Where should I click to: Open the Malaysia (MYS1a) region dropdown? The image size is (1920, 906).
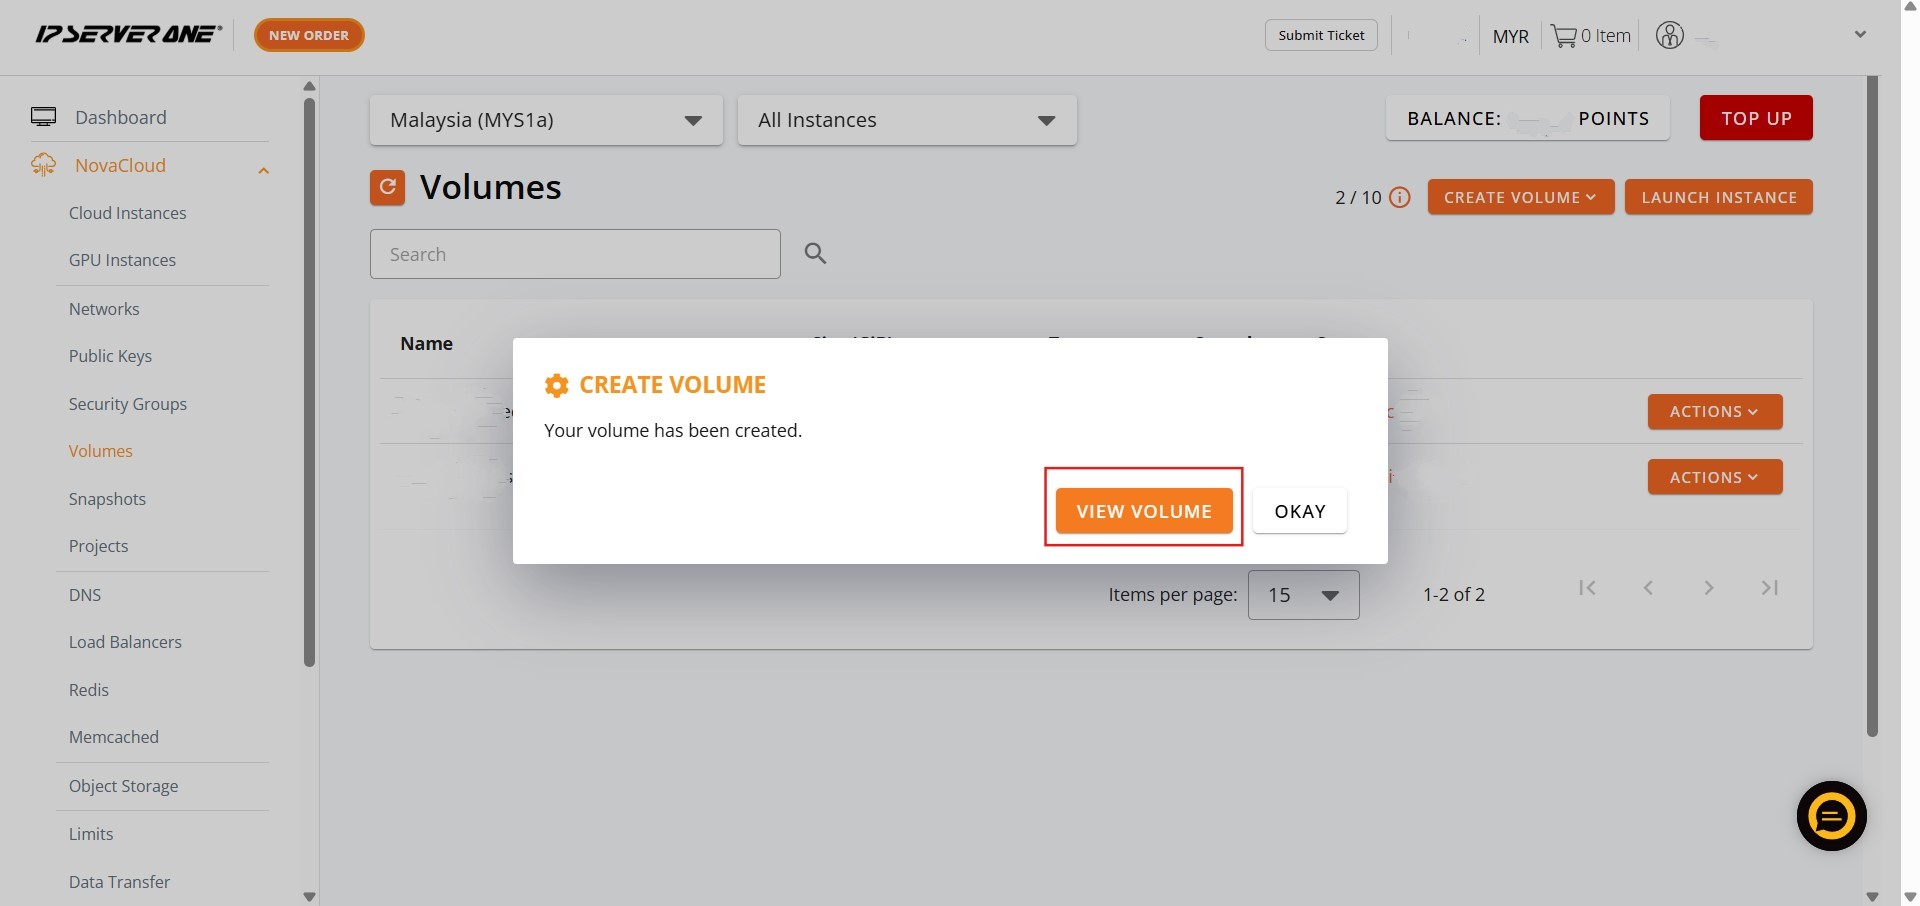pos(545,120)
